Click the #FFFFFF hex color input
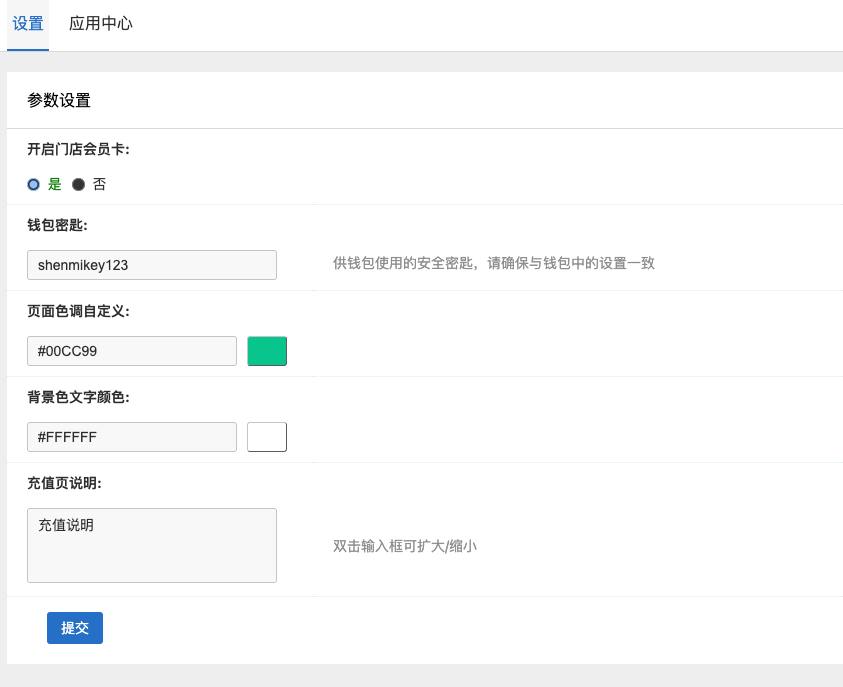This screenshot has height=687, width=843. [132, 437]
